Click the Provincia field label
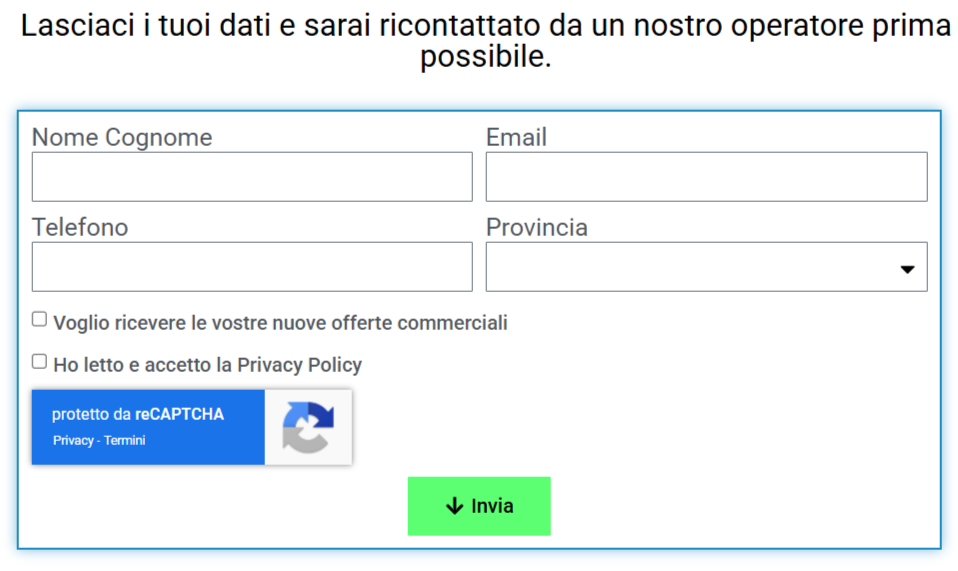The height and width of the screenshot is (571, 958). 536,227
